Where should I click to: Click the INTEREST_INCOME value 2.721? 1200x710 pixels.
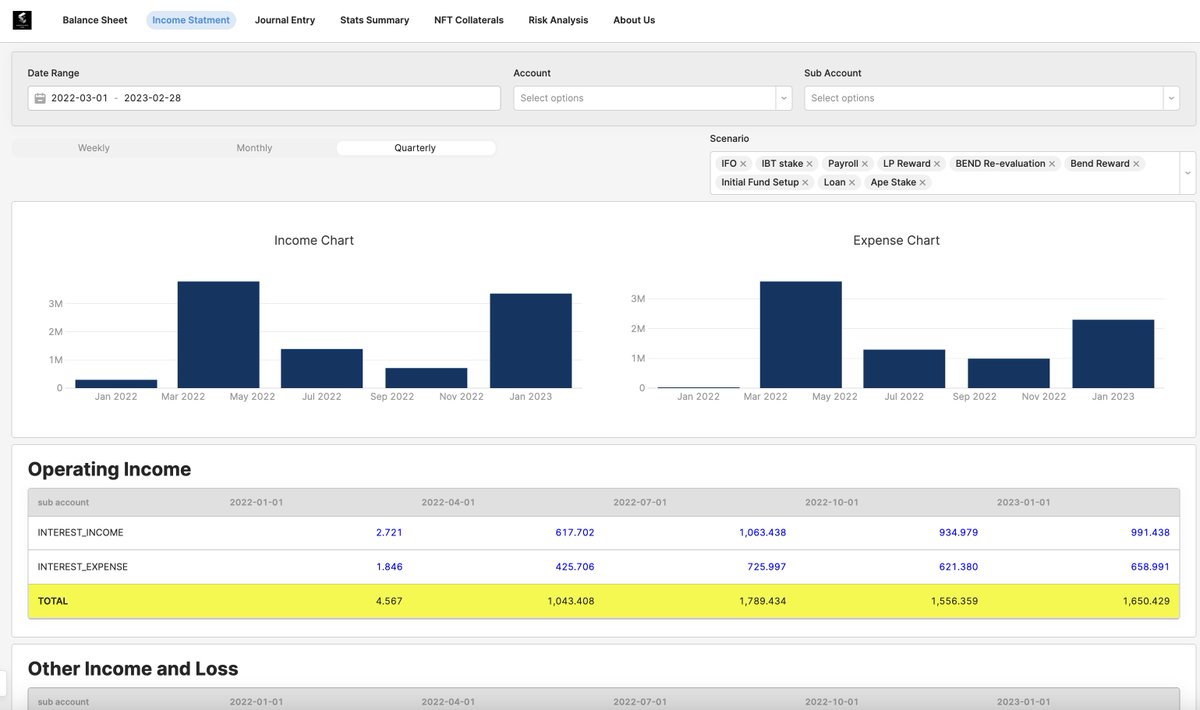[389, 533]
